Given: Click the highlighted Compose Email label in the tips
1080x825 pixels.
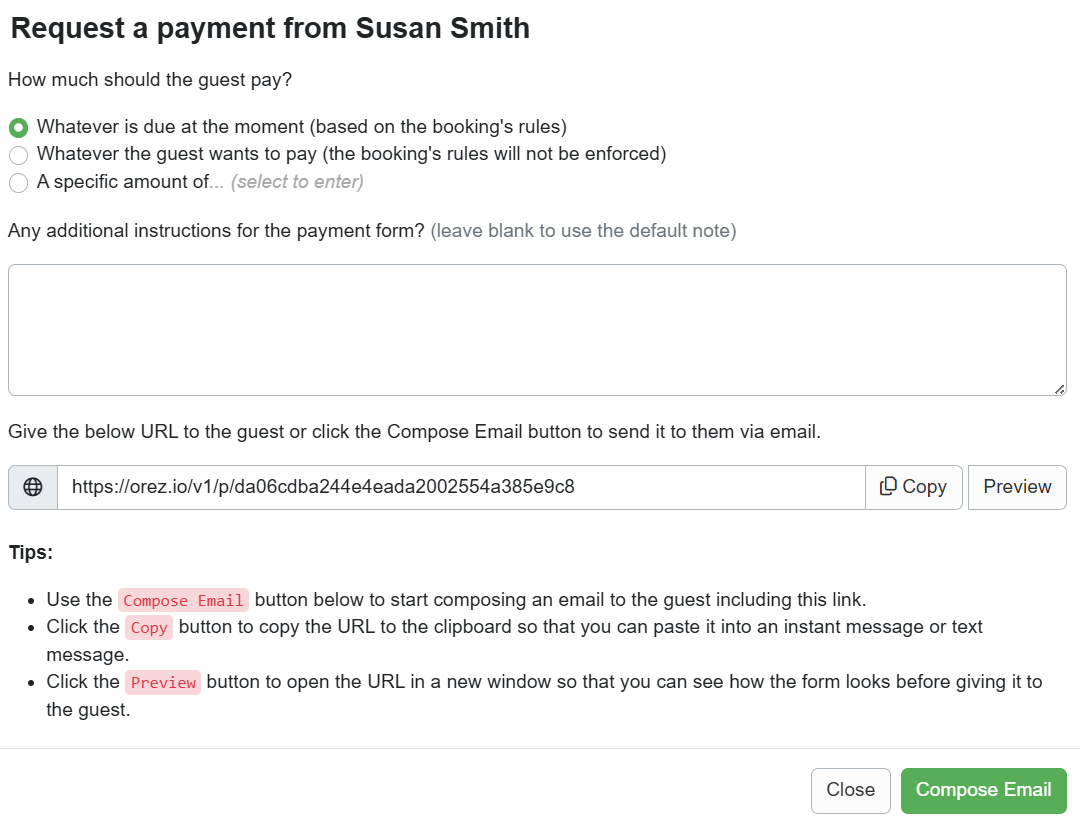Looking at the screenshot, I should [183, 600].
